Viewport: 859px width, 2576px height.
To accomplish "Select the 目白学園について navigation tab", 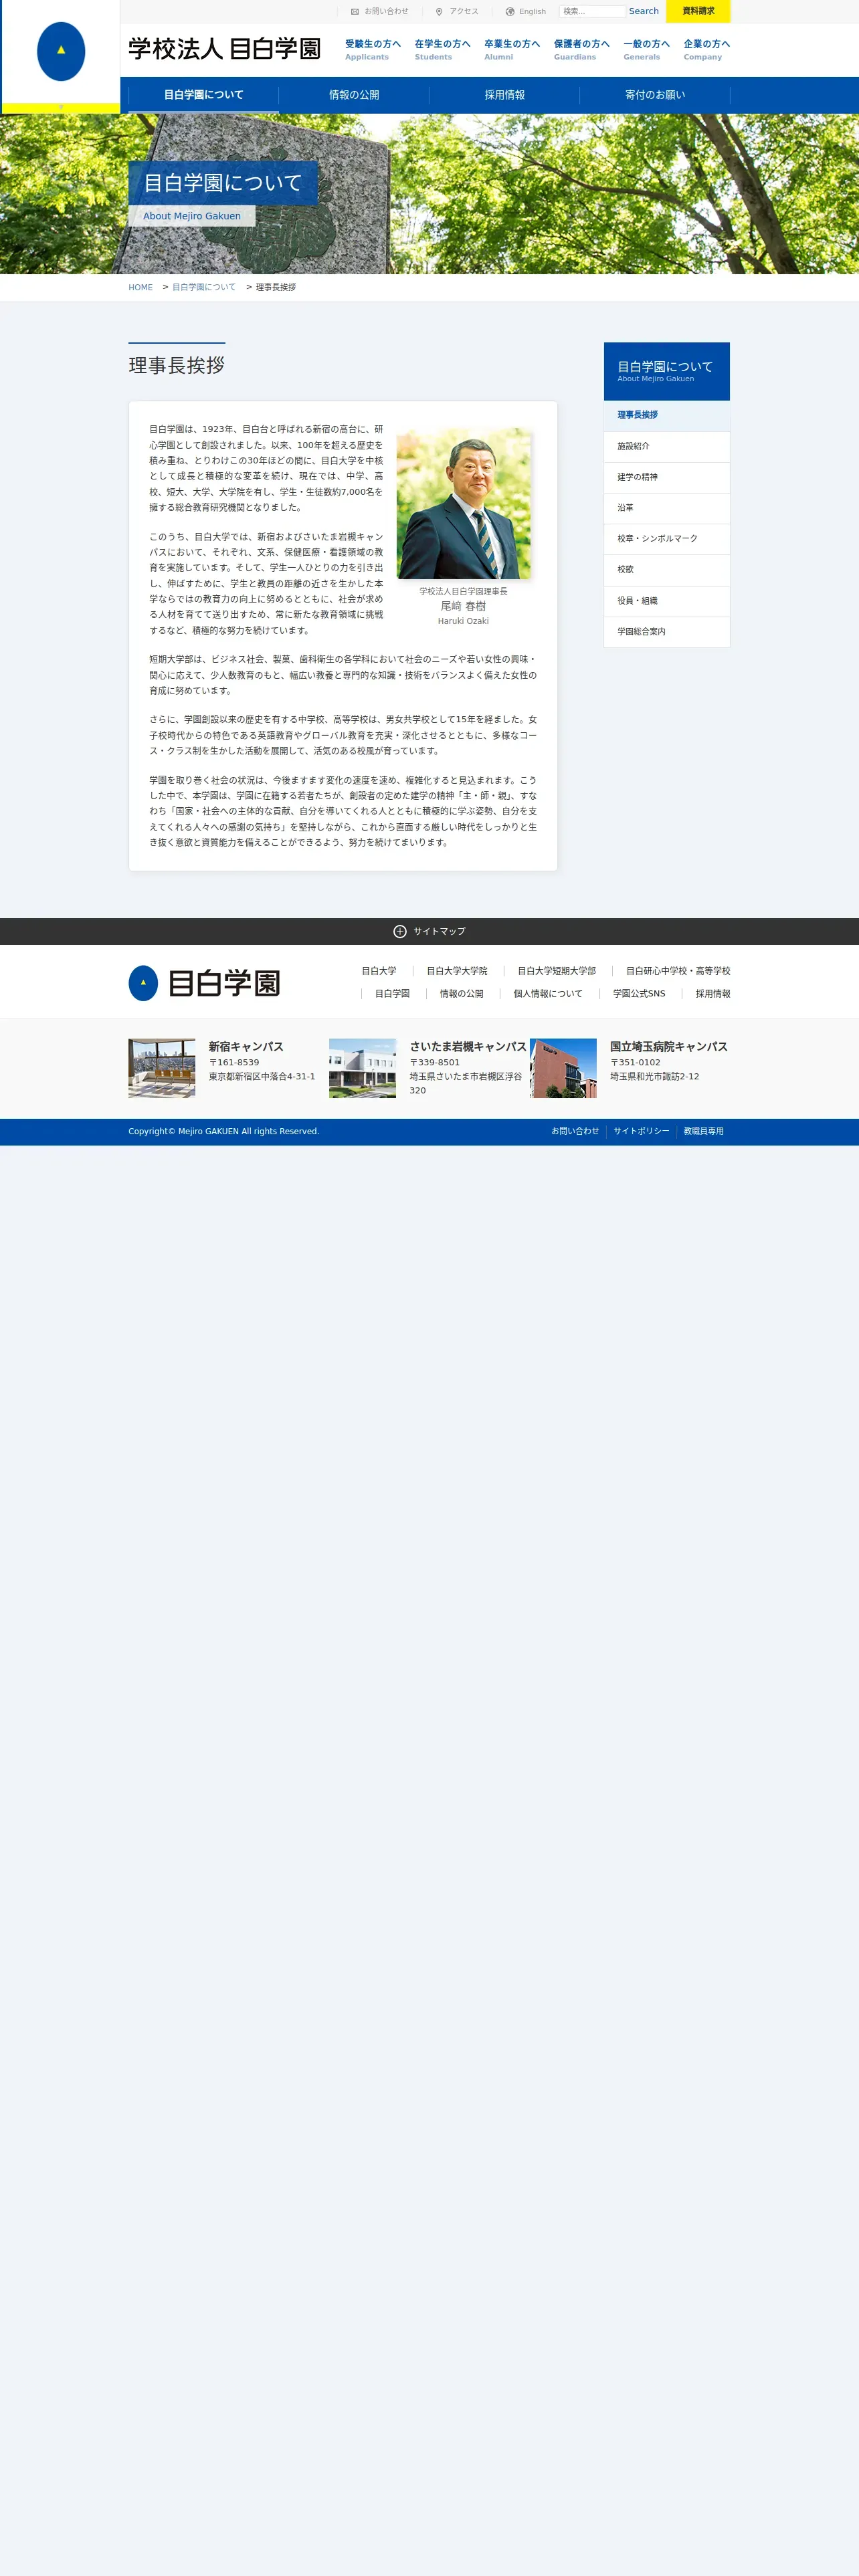I will (204, 95).
